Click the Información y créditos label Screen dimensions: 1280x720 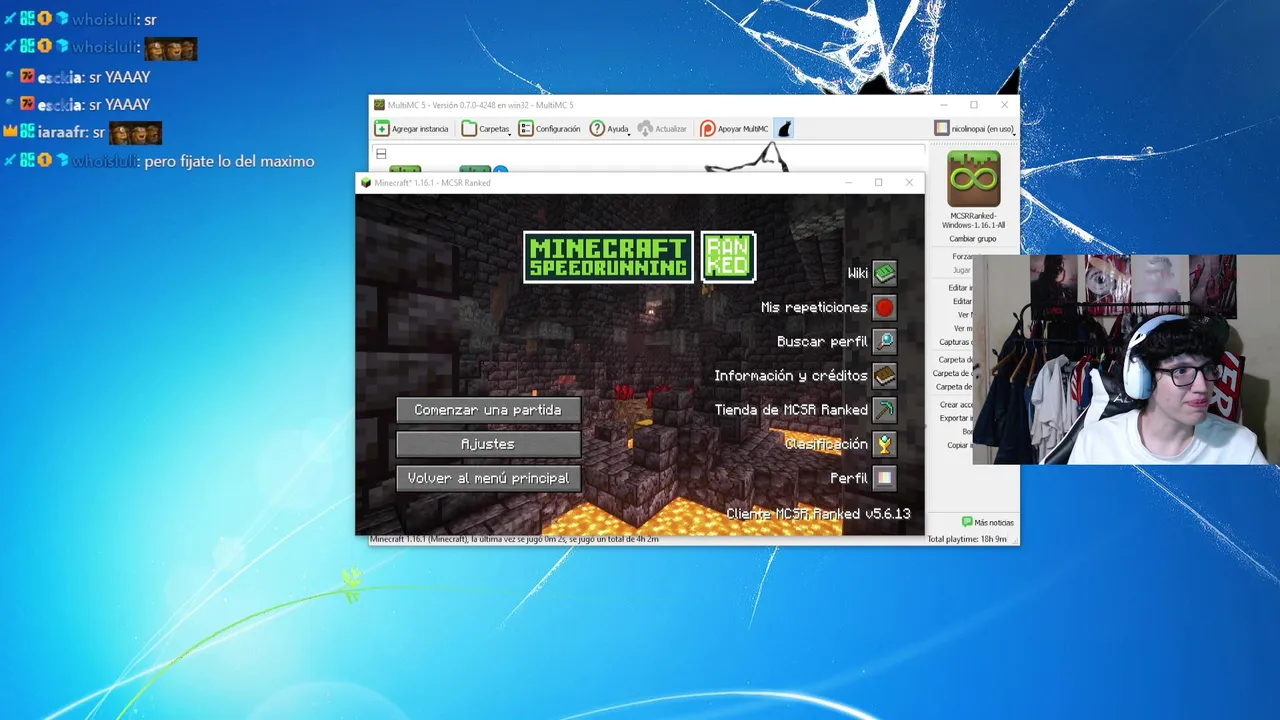(791, 375)
